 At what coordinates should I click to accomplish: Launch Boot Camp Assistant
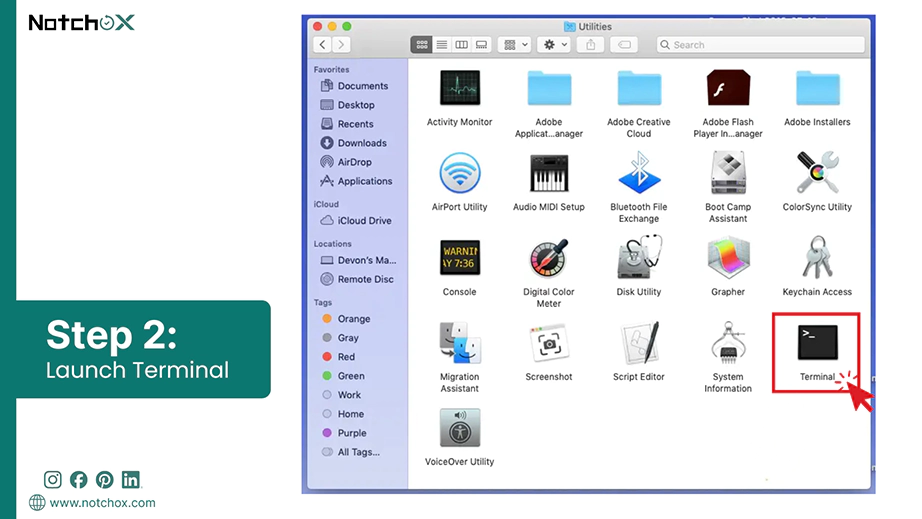click(x=728, y=173)
